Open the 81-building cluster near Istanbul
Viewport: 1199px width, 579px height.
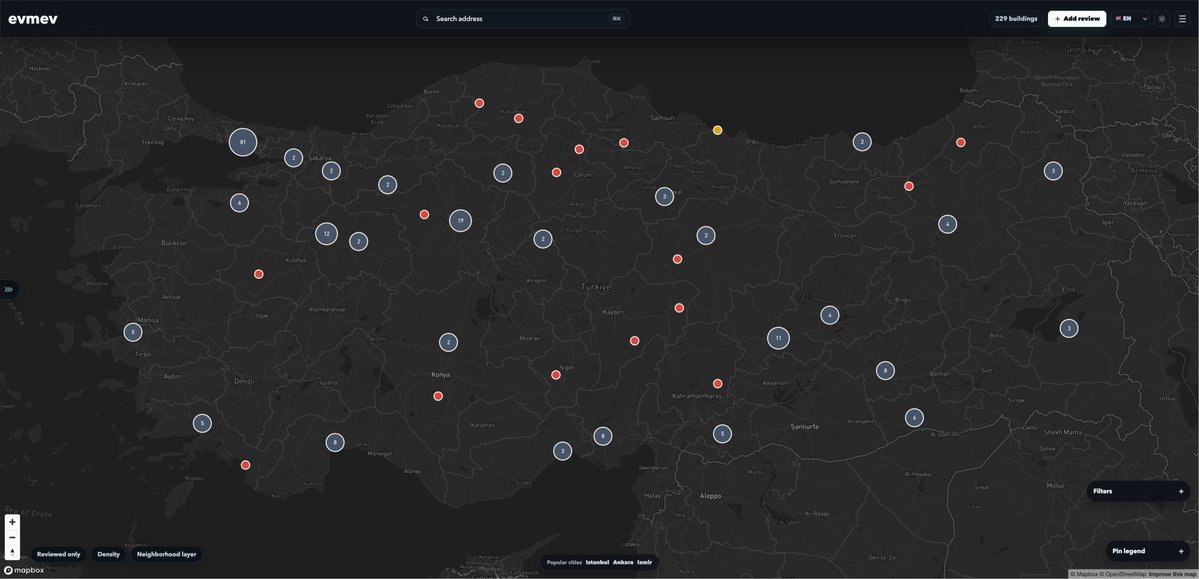pos(241,140)
